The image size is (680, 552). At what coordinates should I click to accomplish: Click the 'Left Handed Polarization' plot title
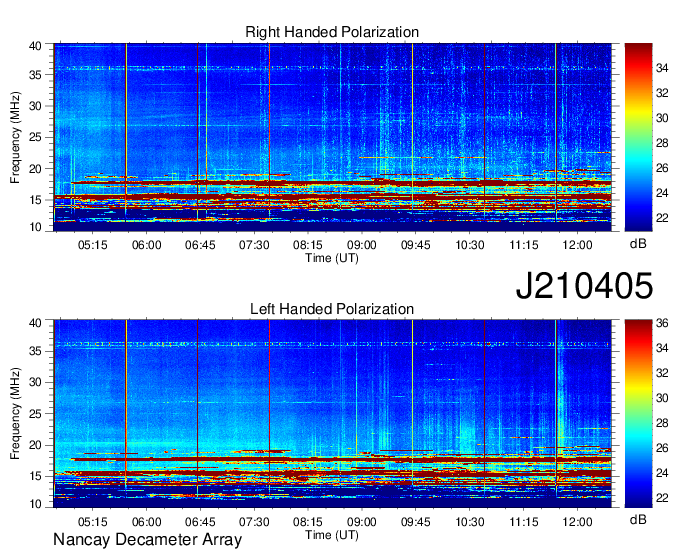(x=332, y=309)
